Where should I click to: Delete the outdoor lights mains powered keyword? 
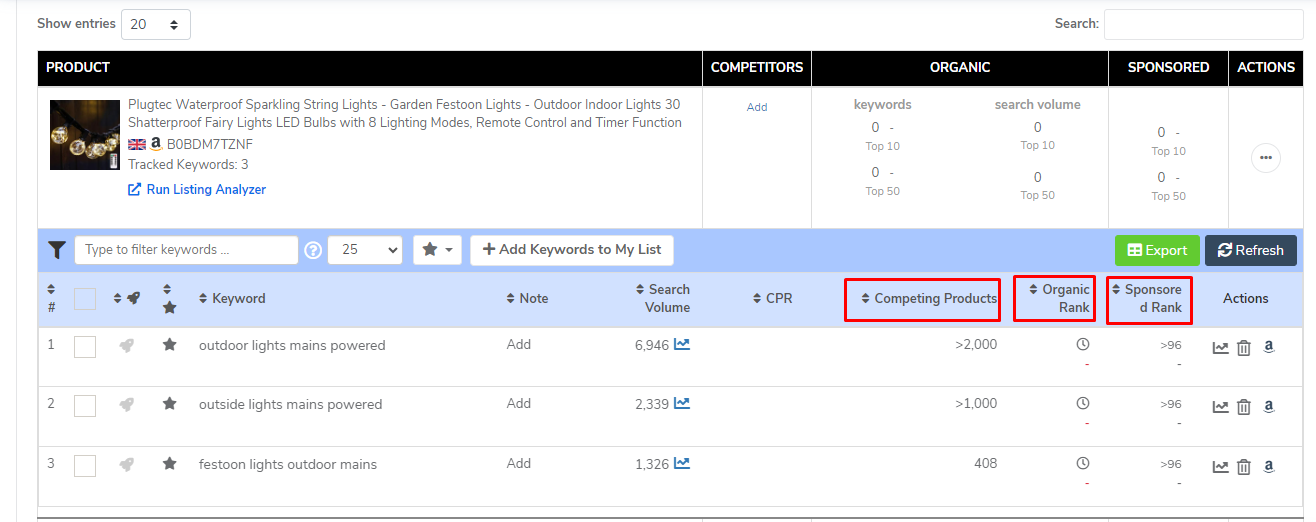click(x=1244, y=348)
